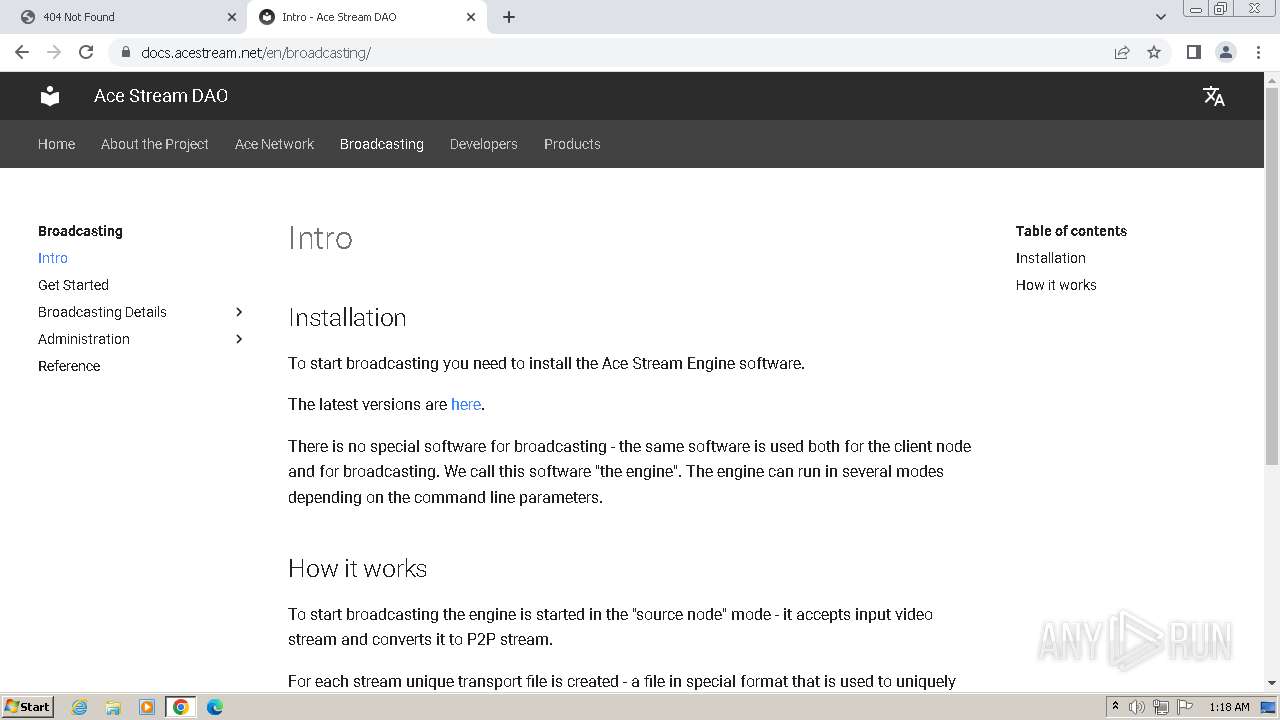
Task: Open File Explorer from the taskbar
Action: (x=113, y=707)
